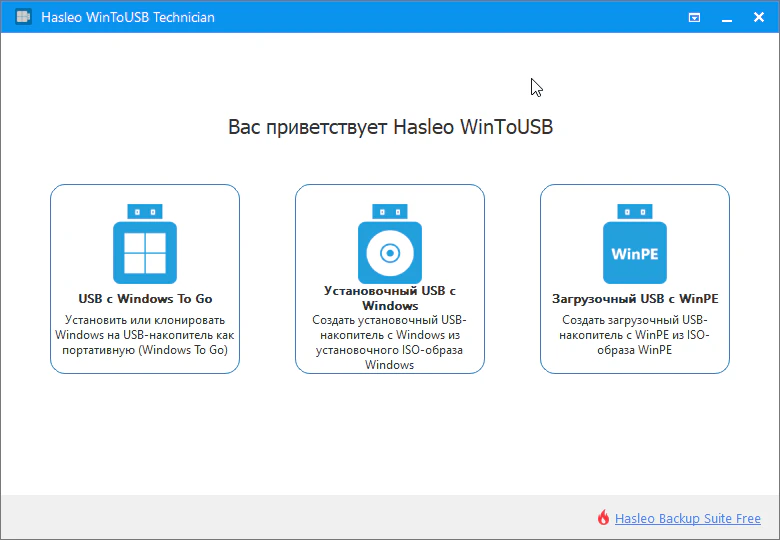The height and width of the screenshot is (540, 780).
Task: Pick the "Загрузочный USB с WinPE" title
Action: tap(635, 298)
